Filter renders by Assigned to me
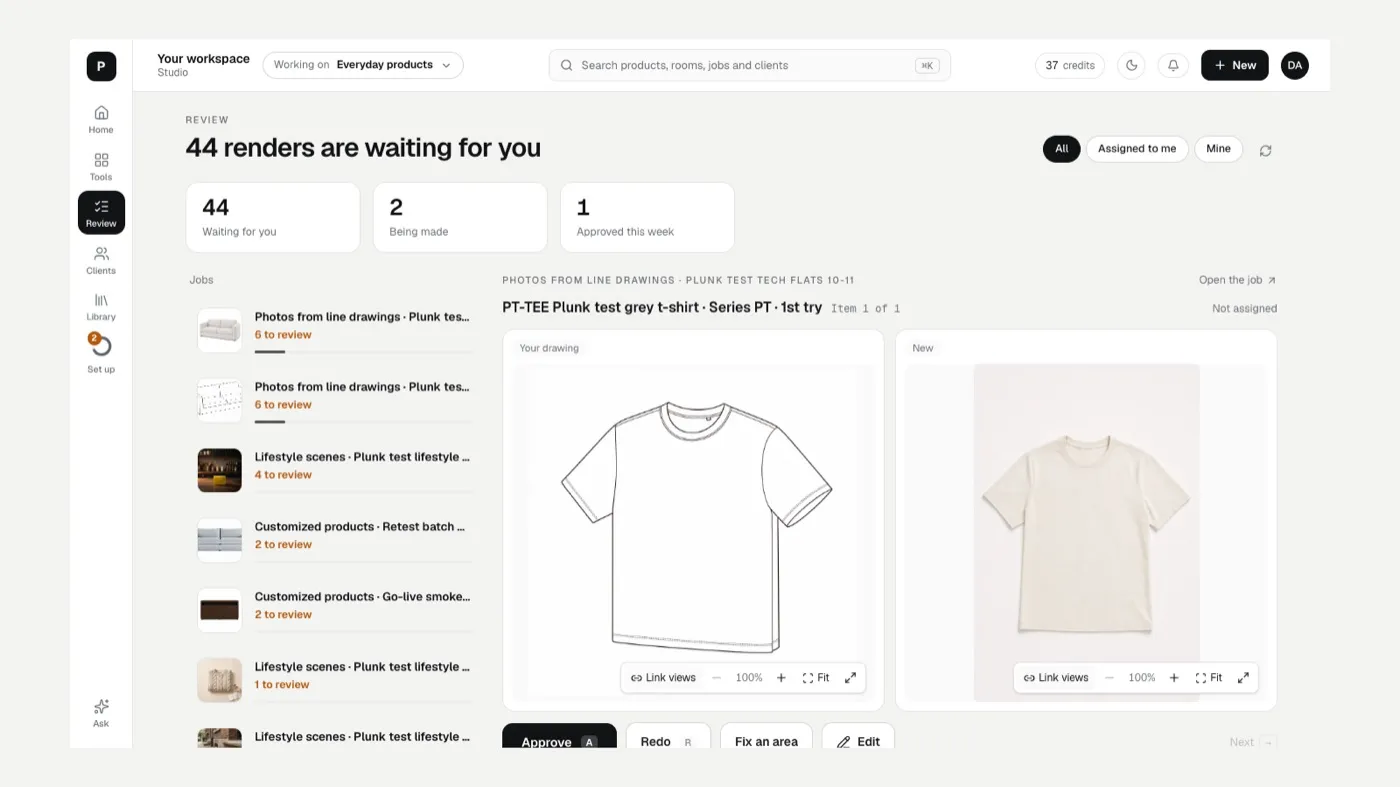1400x787 pixels. (x=1137, y=149)
